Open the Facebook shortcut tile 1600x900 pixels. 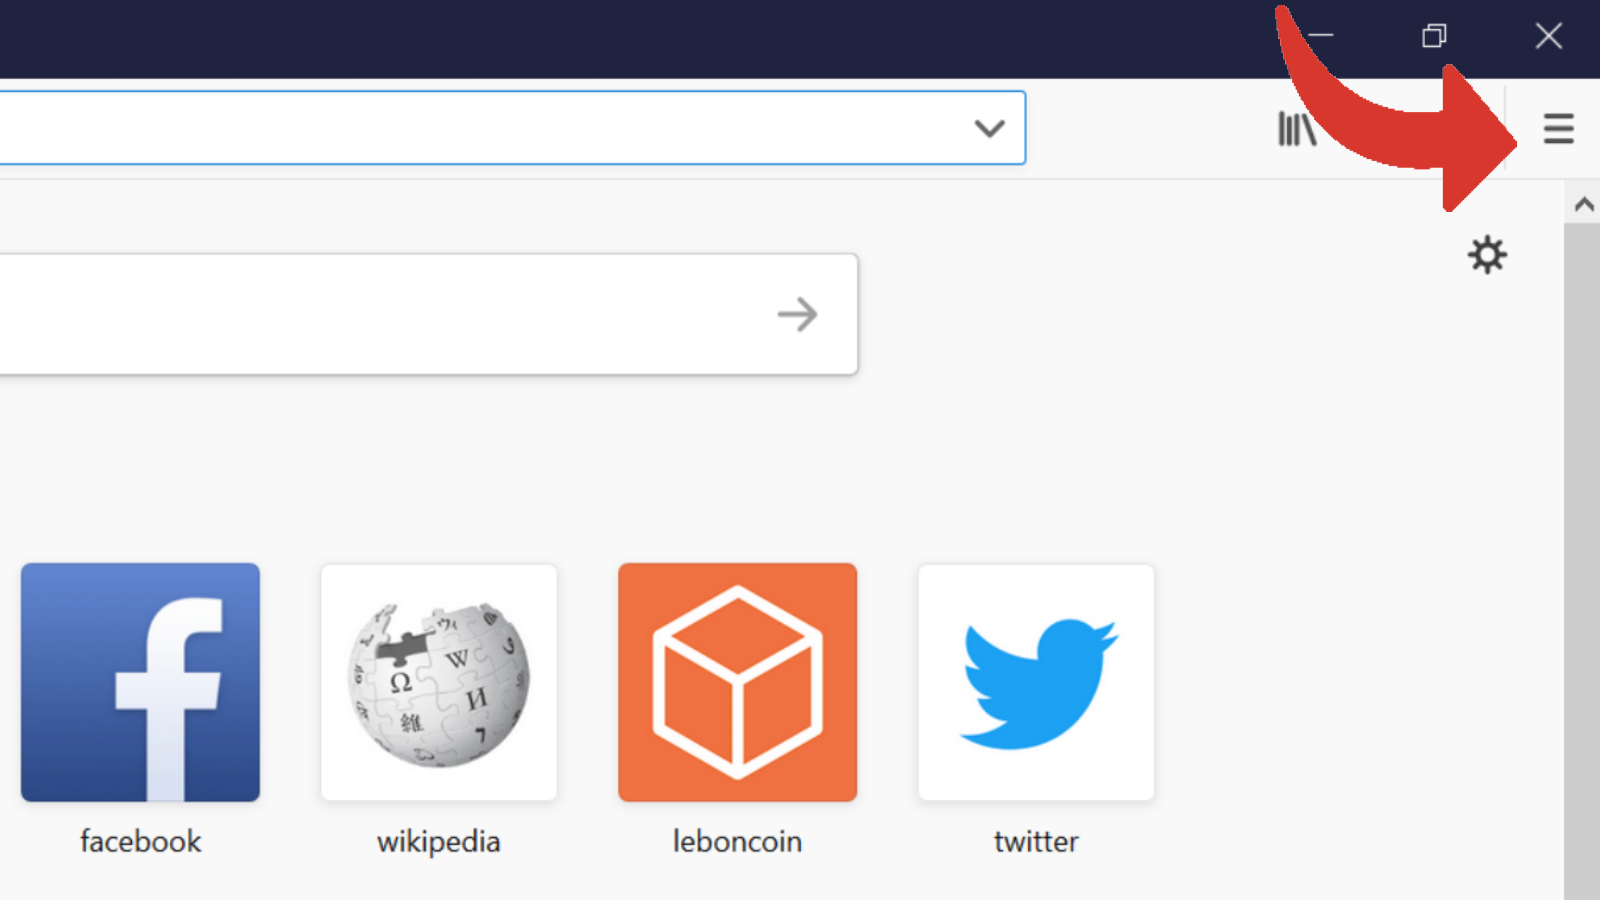coord(139,682)
